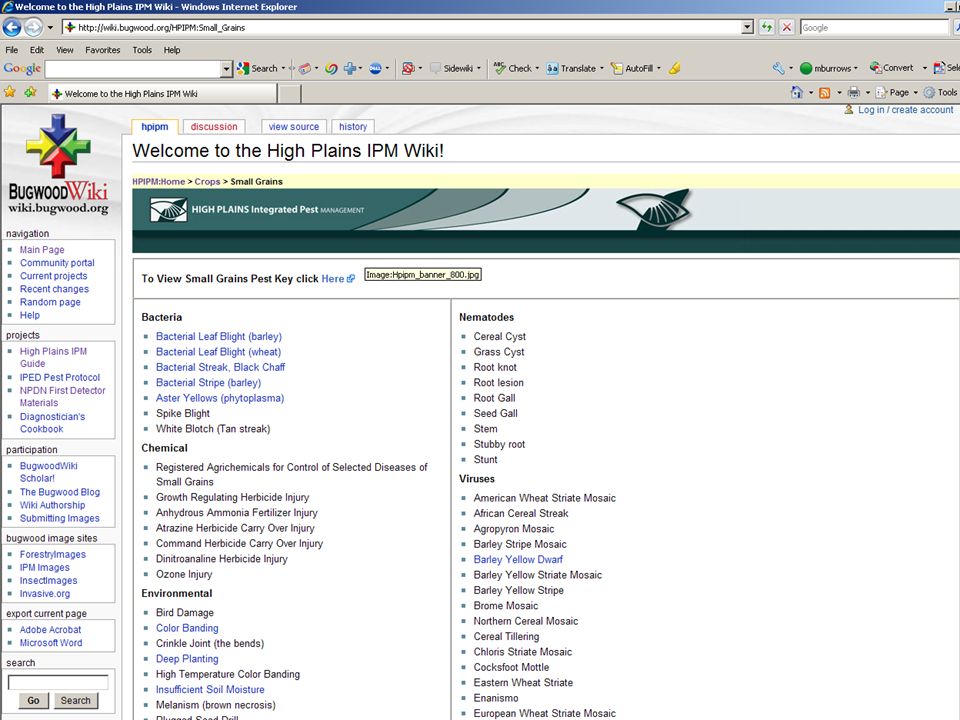Image resolution: width=960 pixels, height=720 pixels.
Task: Open the Color Banding link
Action: (187, 628)
